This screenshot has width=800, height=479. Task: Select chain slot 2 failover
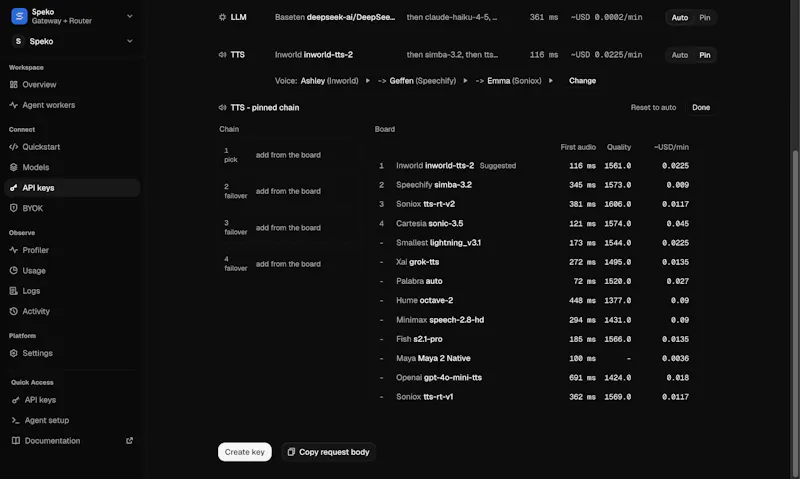coord(288,191)
